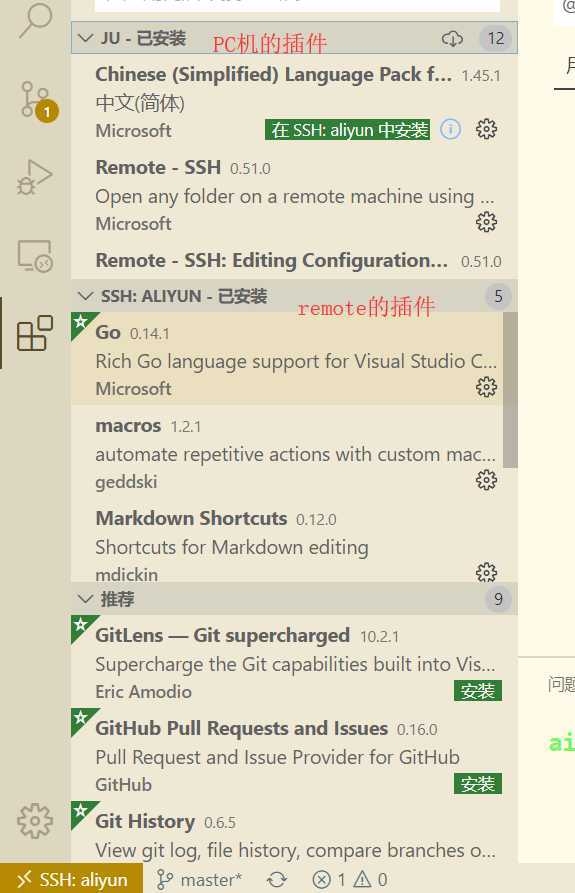Collapse the 推荐 recommended section

tap(85, 599)
